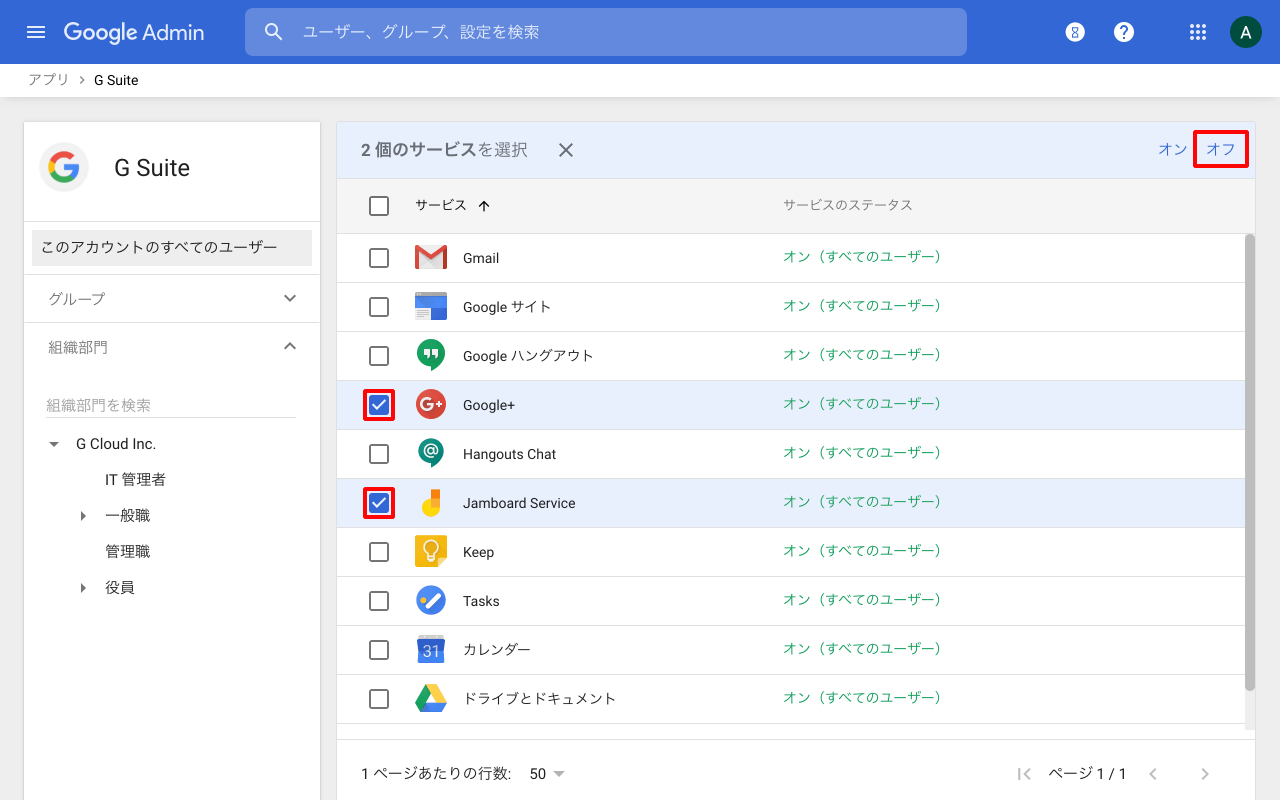Toggle the select-all services checkbox

coord(379,206)
